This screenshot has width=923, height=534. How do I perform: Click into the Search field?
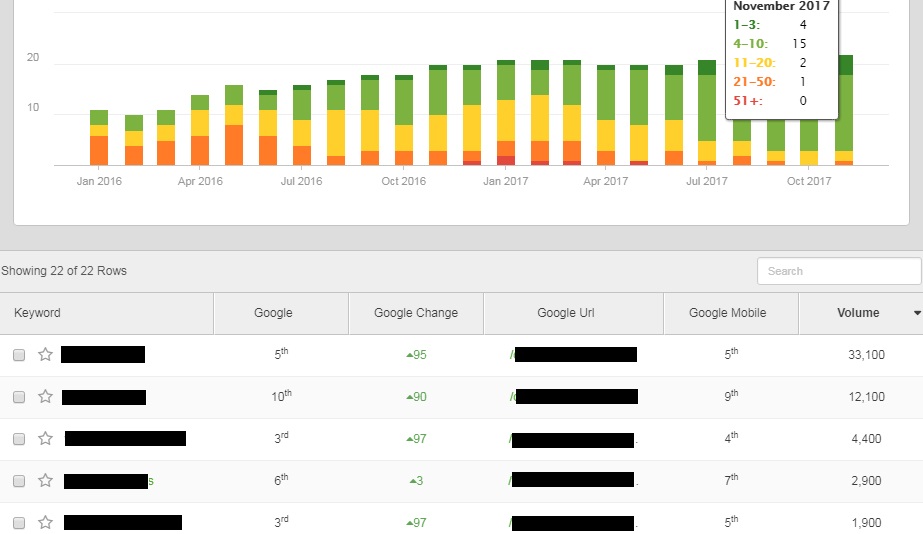[x=838, y=271]
